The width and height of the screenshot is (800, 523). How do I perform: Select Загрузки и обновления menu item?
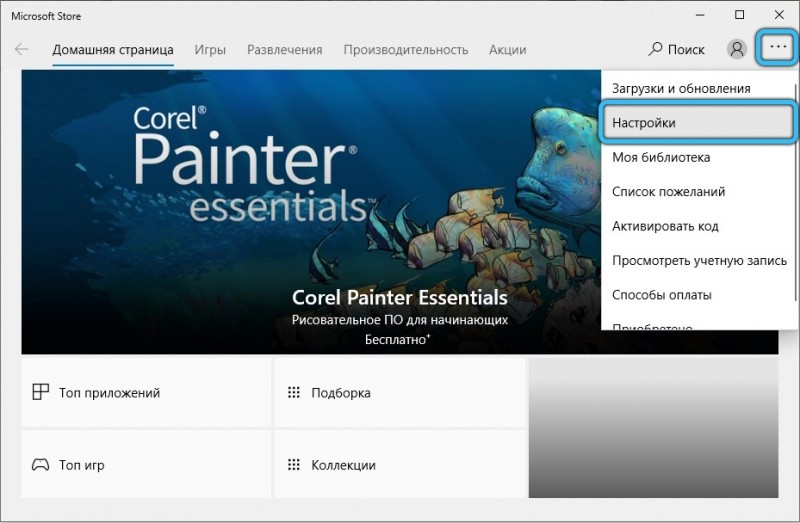click(697, 88)
